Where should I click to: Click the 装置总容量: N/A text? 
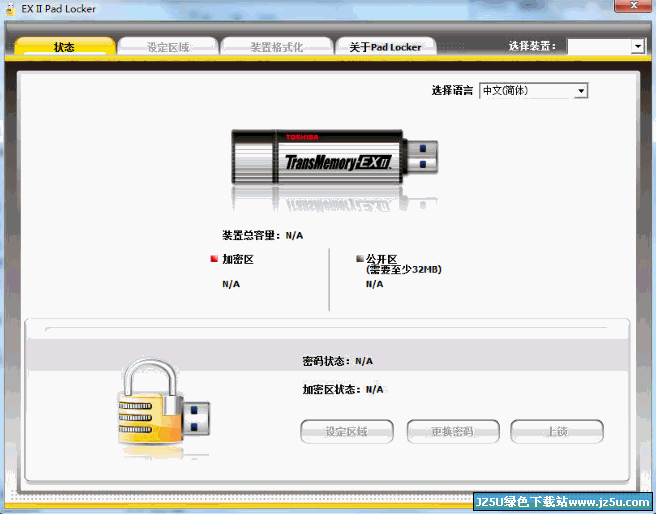[x=262, y=235]
